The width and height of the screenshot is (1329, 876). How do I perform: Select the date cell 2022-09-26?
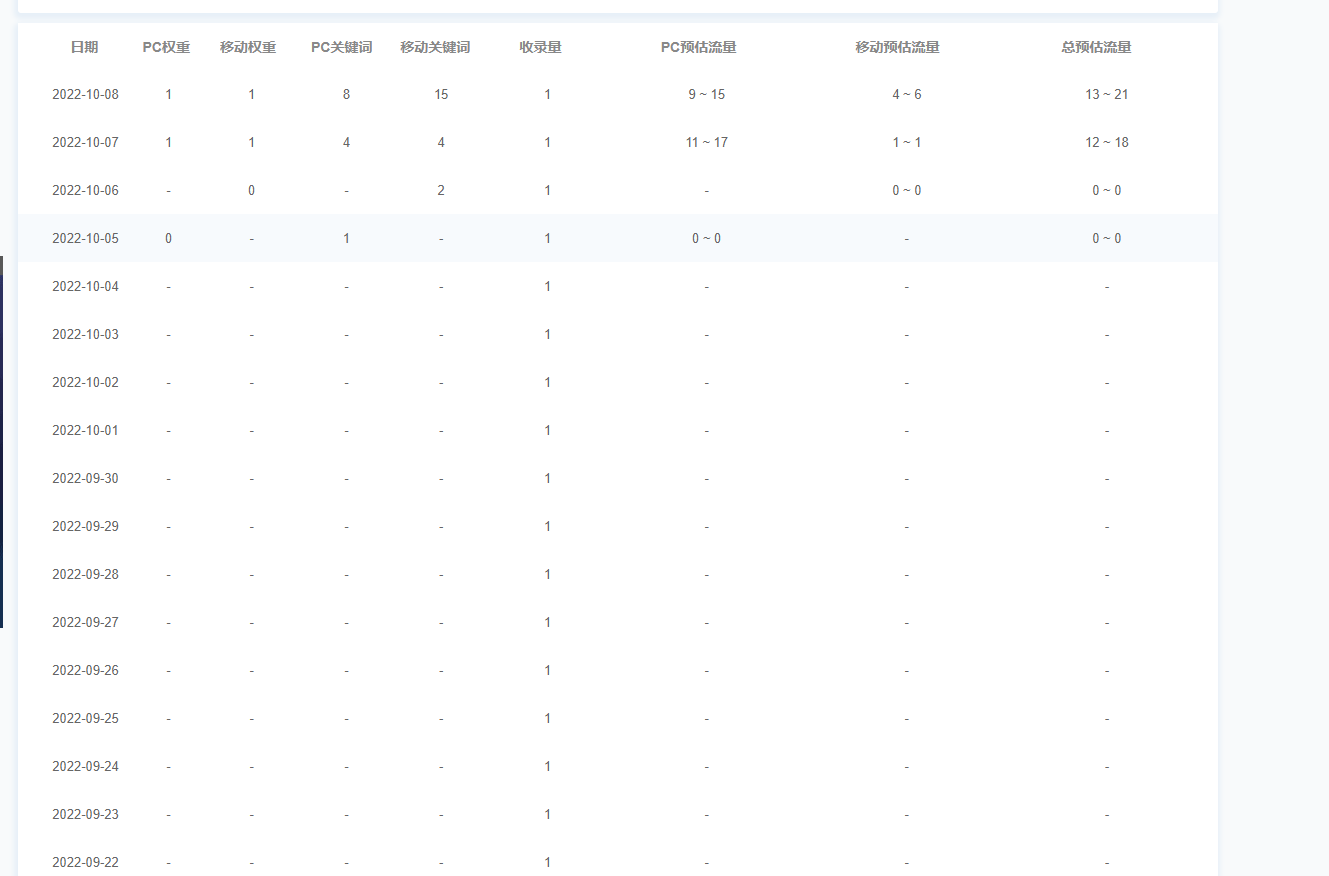[x=85, y=670]
